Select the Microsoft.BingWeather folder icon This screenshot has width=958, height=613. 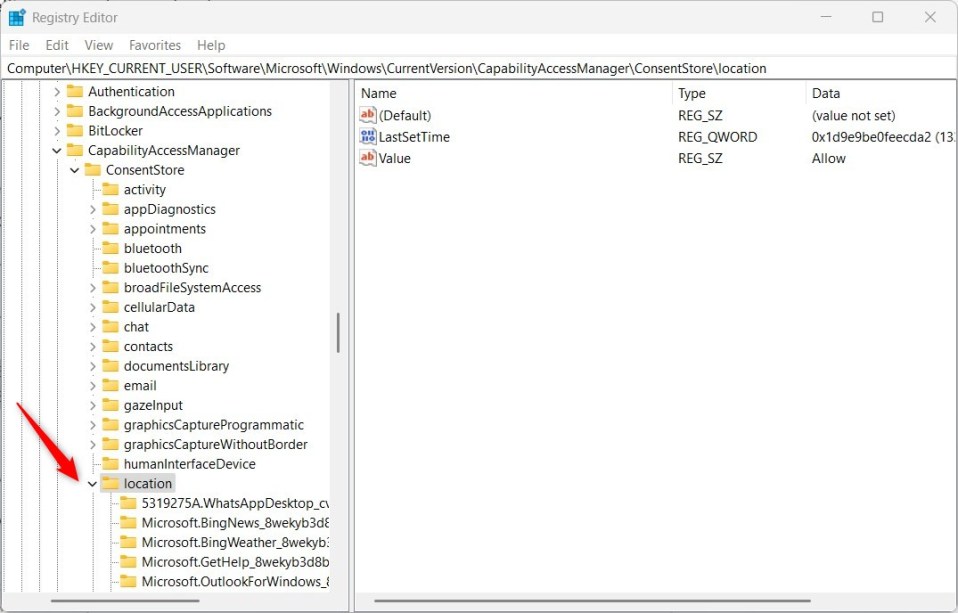[x=128, y=541]
